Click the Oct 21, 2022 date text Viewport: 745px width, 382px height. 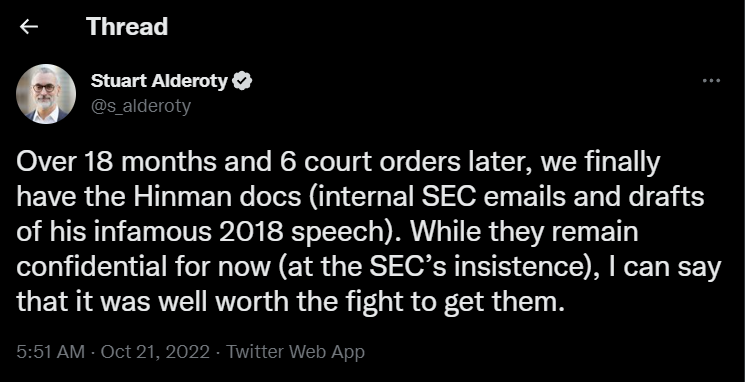click(x=155, y=352)
